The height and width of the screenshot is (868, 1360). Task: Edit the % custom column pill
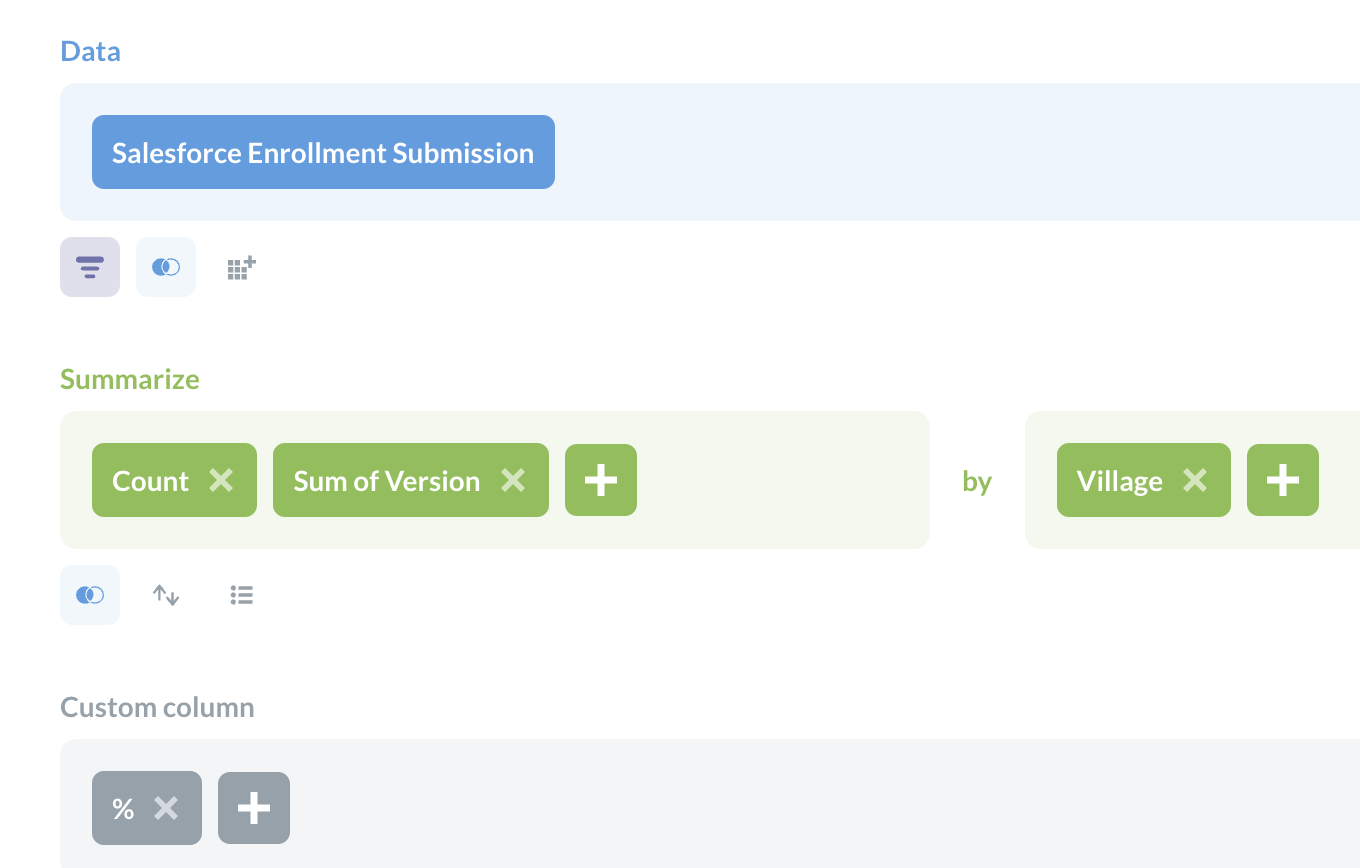point(124,808)
